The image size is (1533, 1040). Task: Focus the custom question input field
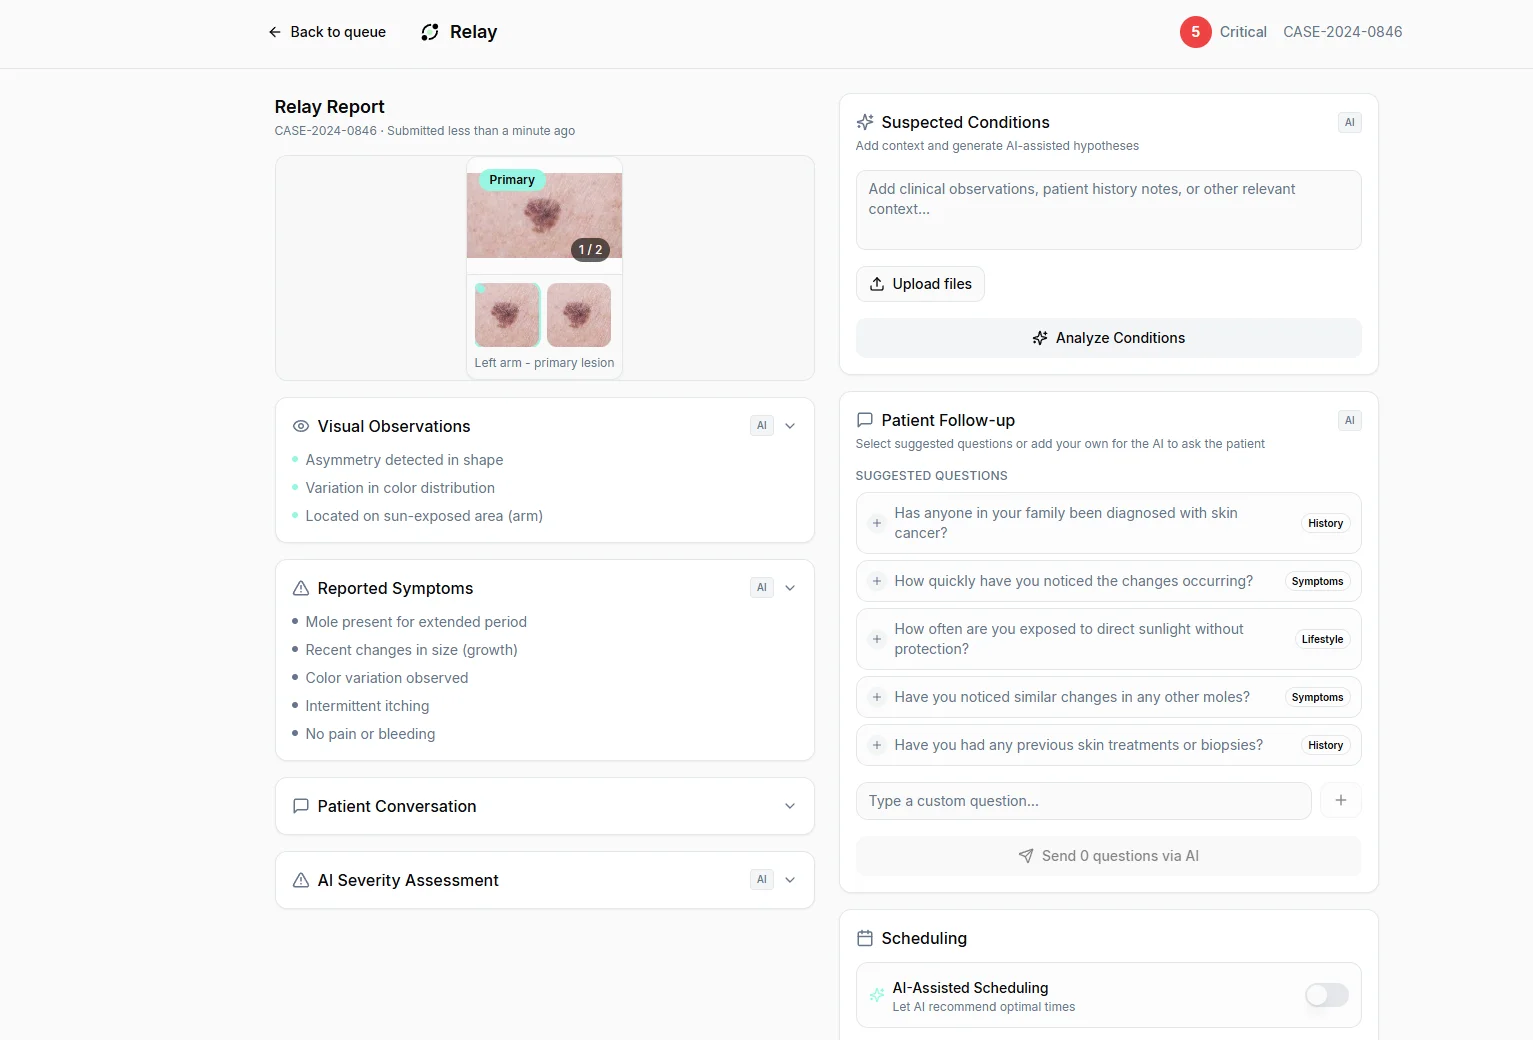1083,801
